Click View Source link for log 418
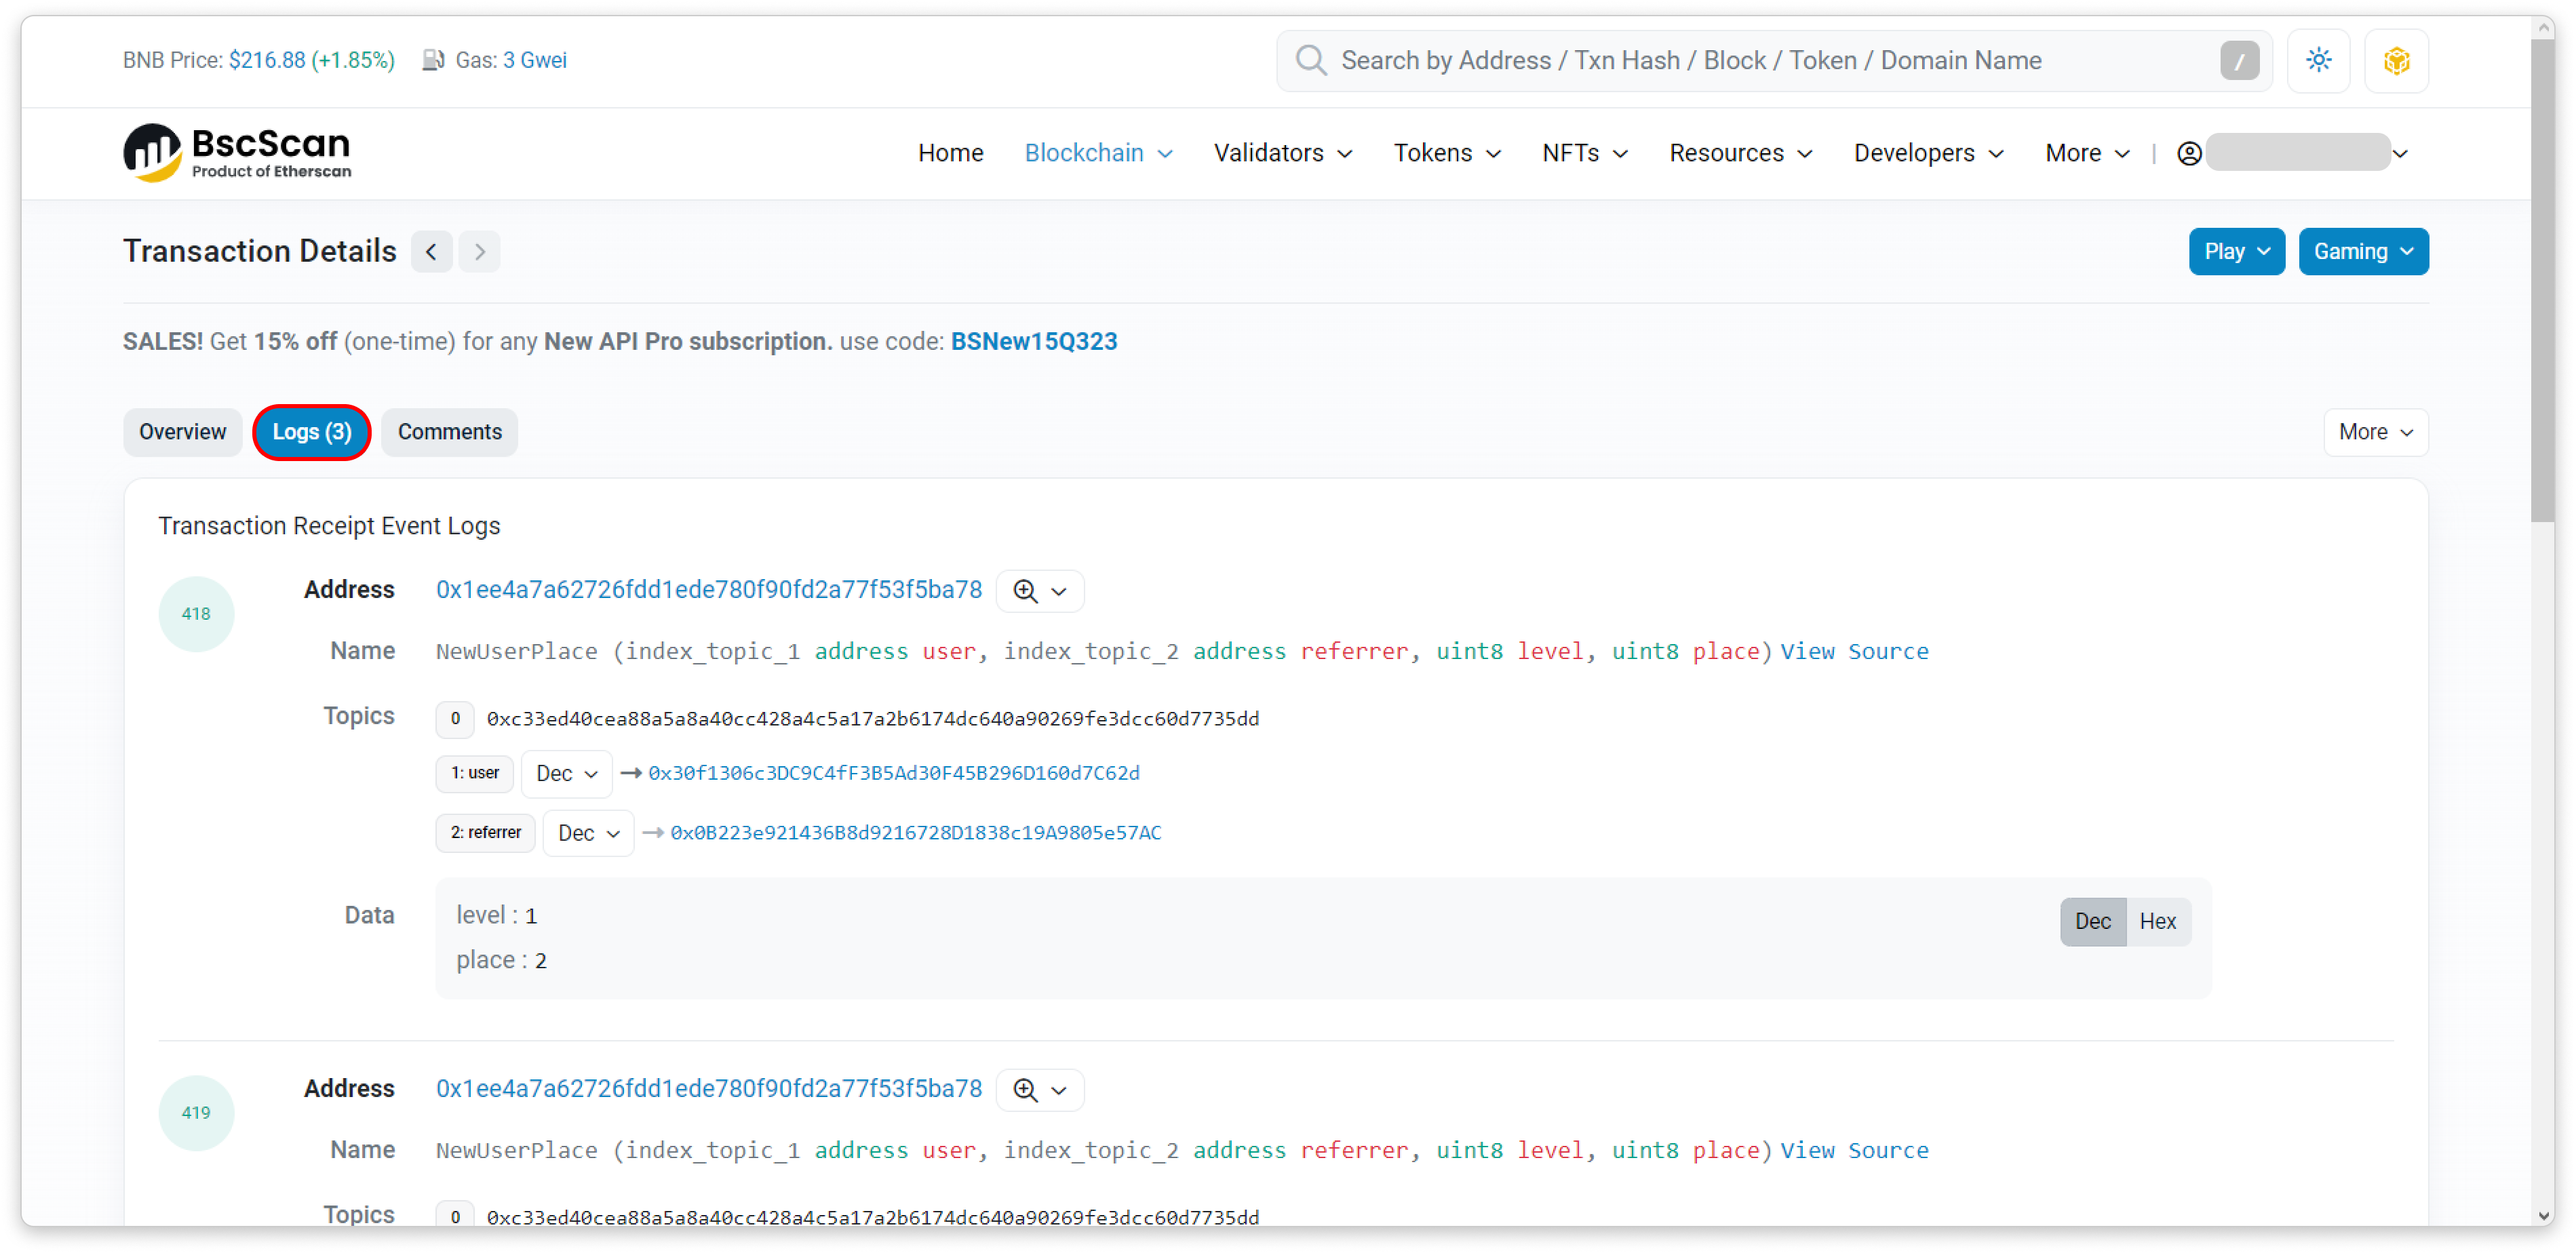This screenshot has height=1253, width=2576. pyautogui.click(x=1853, y=652)
